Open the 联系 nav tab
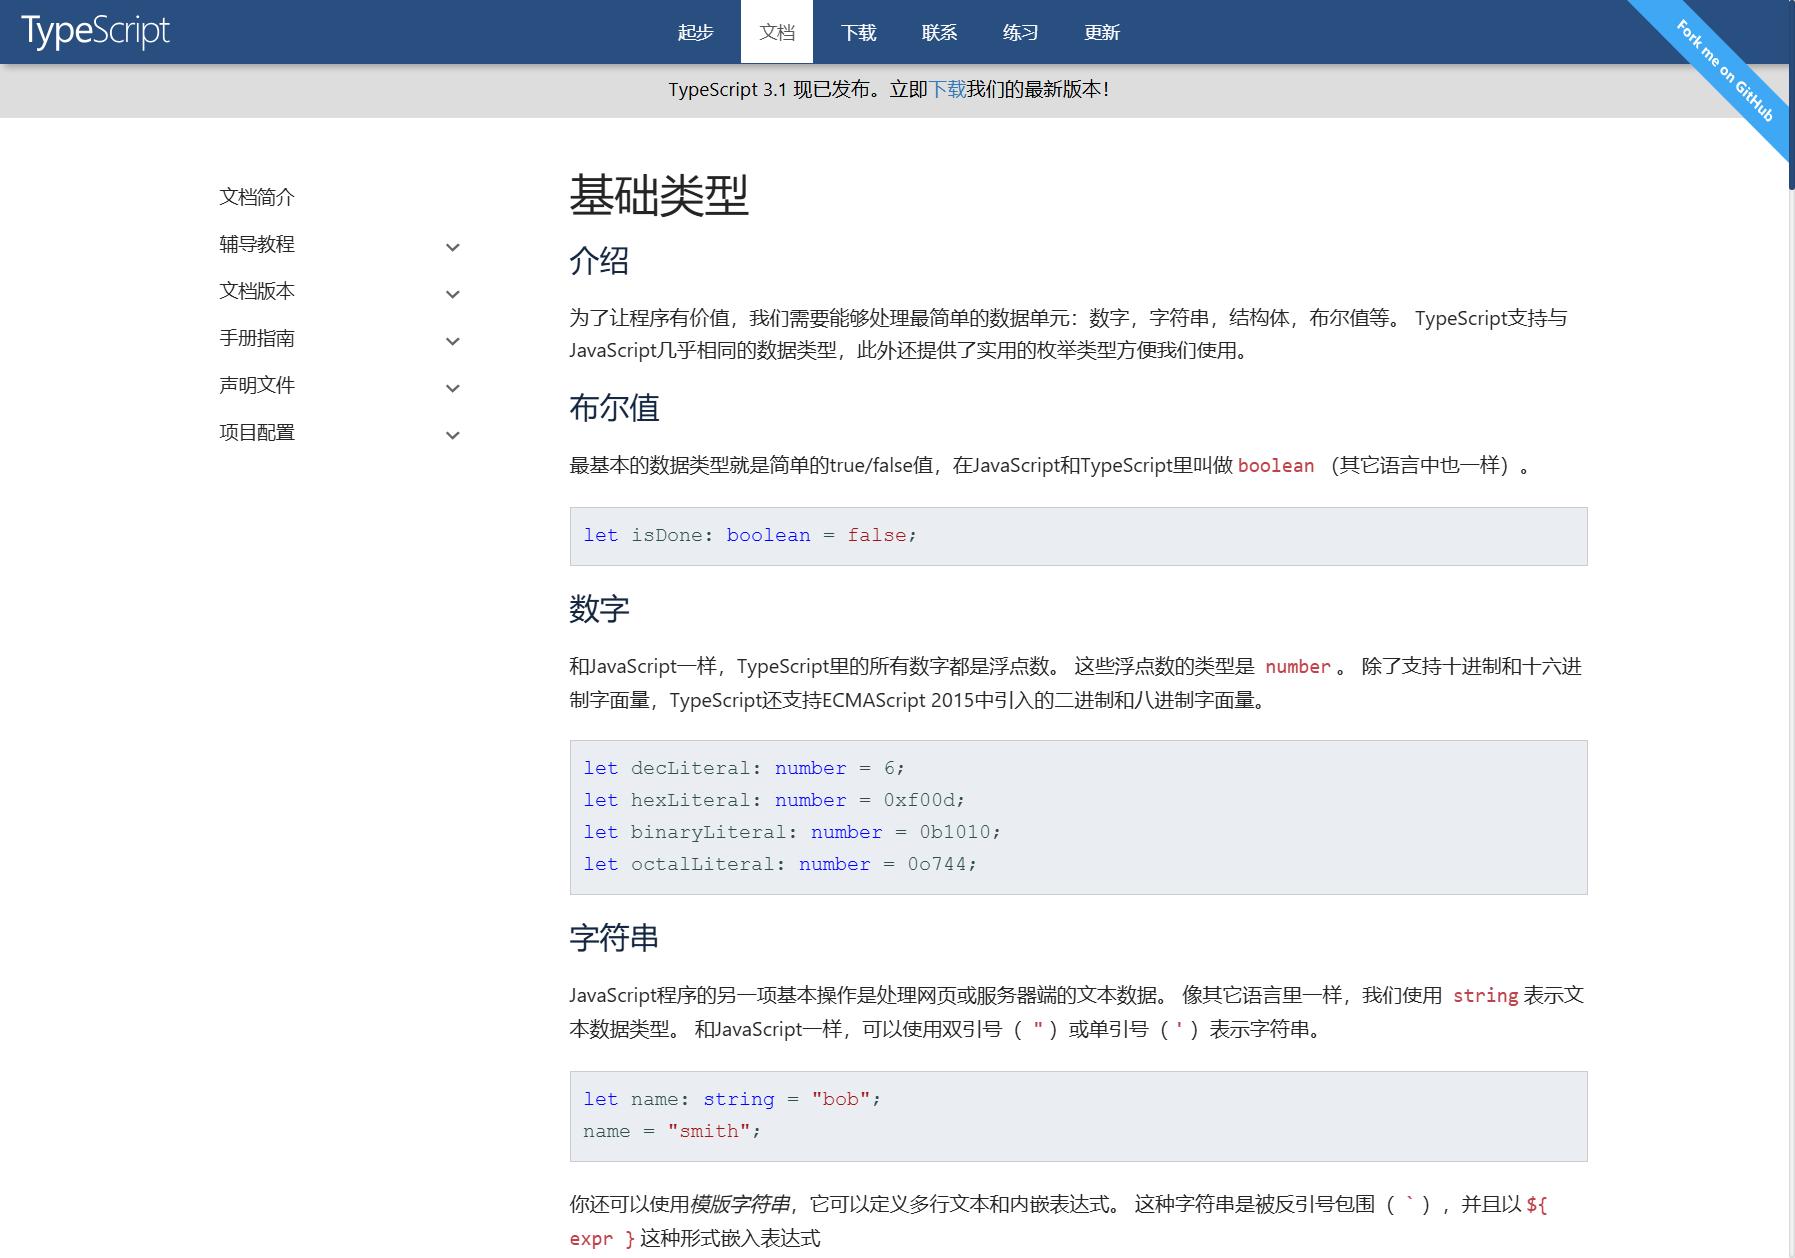The height and width of the screenshot is (1258, 1795). [939, 32]
